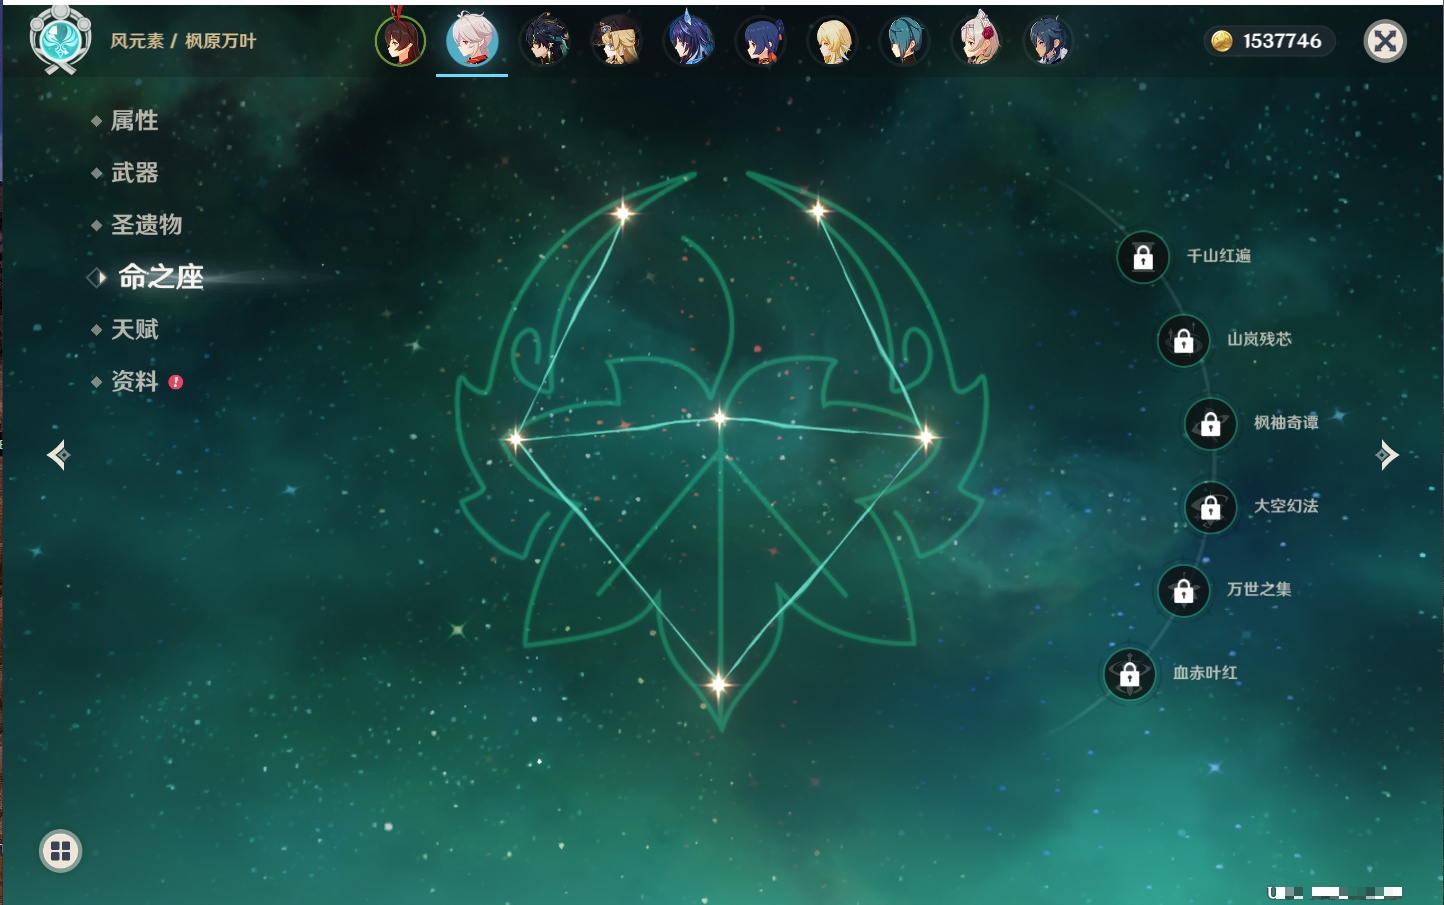The height and width of the screenshot is (905, 1444).
Task: Click the top-left star of the constellation
Action: 623,212
